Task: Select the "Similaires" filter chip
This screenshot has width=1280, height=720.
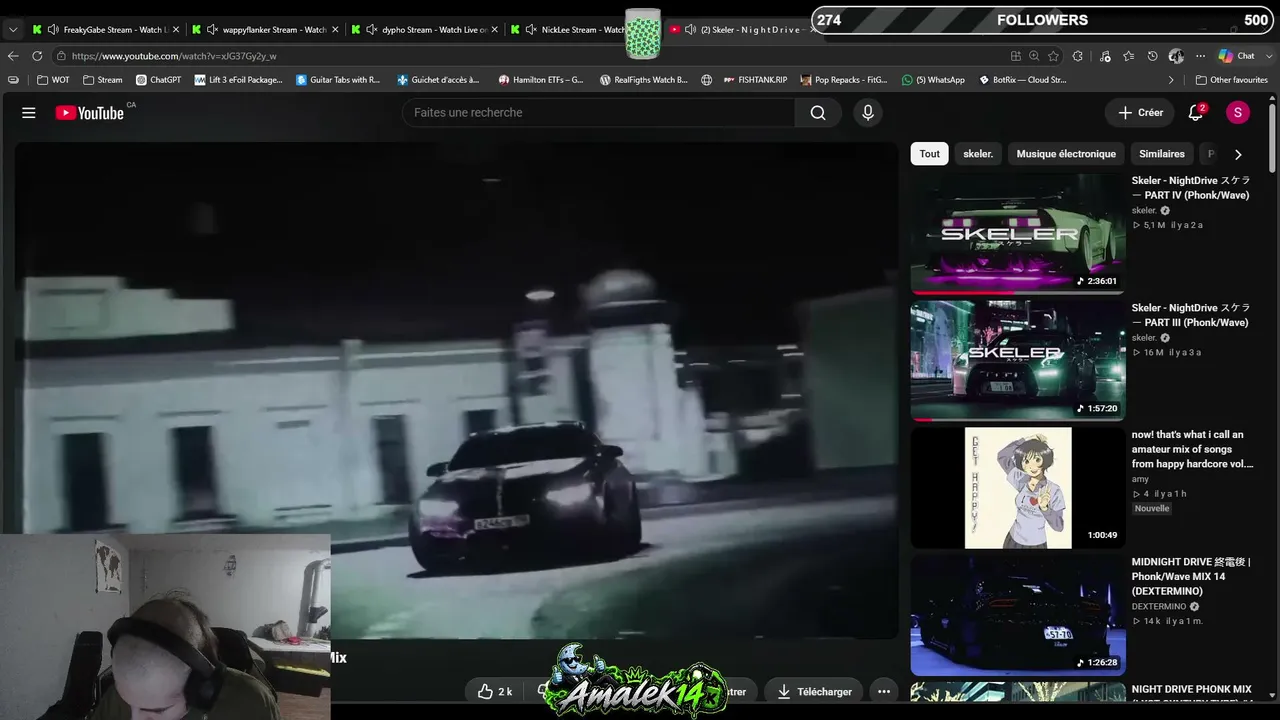Action: click(1162, 154)
